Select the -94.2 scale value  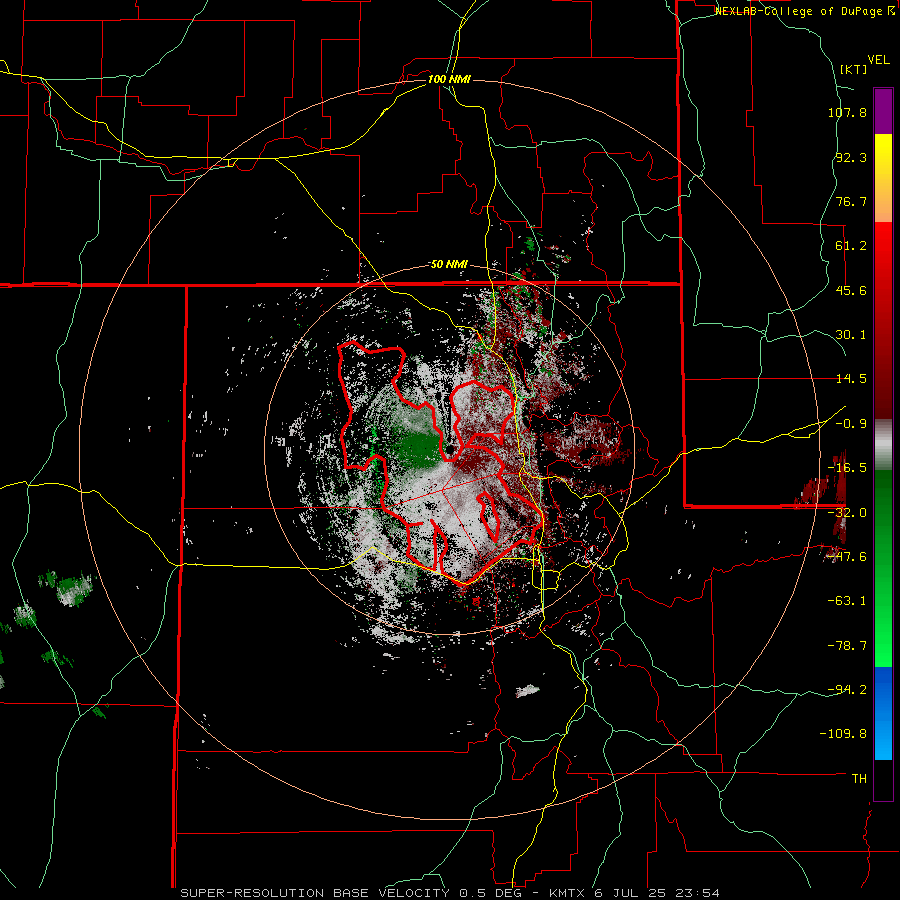pos(847,690)
